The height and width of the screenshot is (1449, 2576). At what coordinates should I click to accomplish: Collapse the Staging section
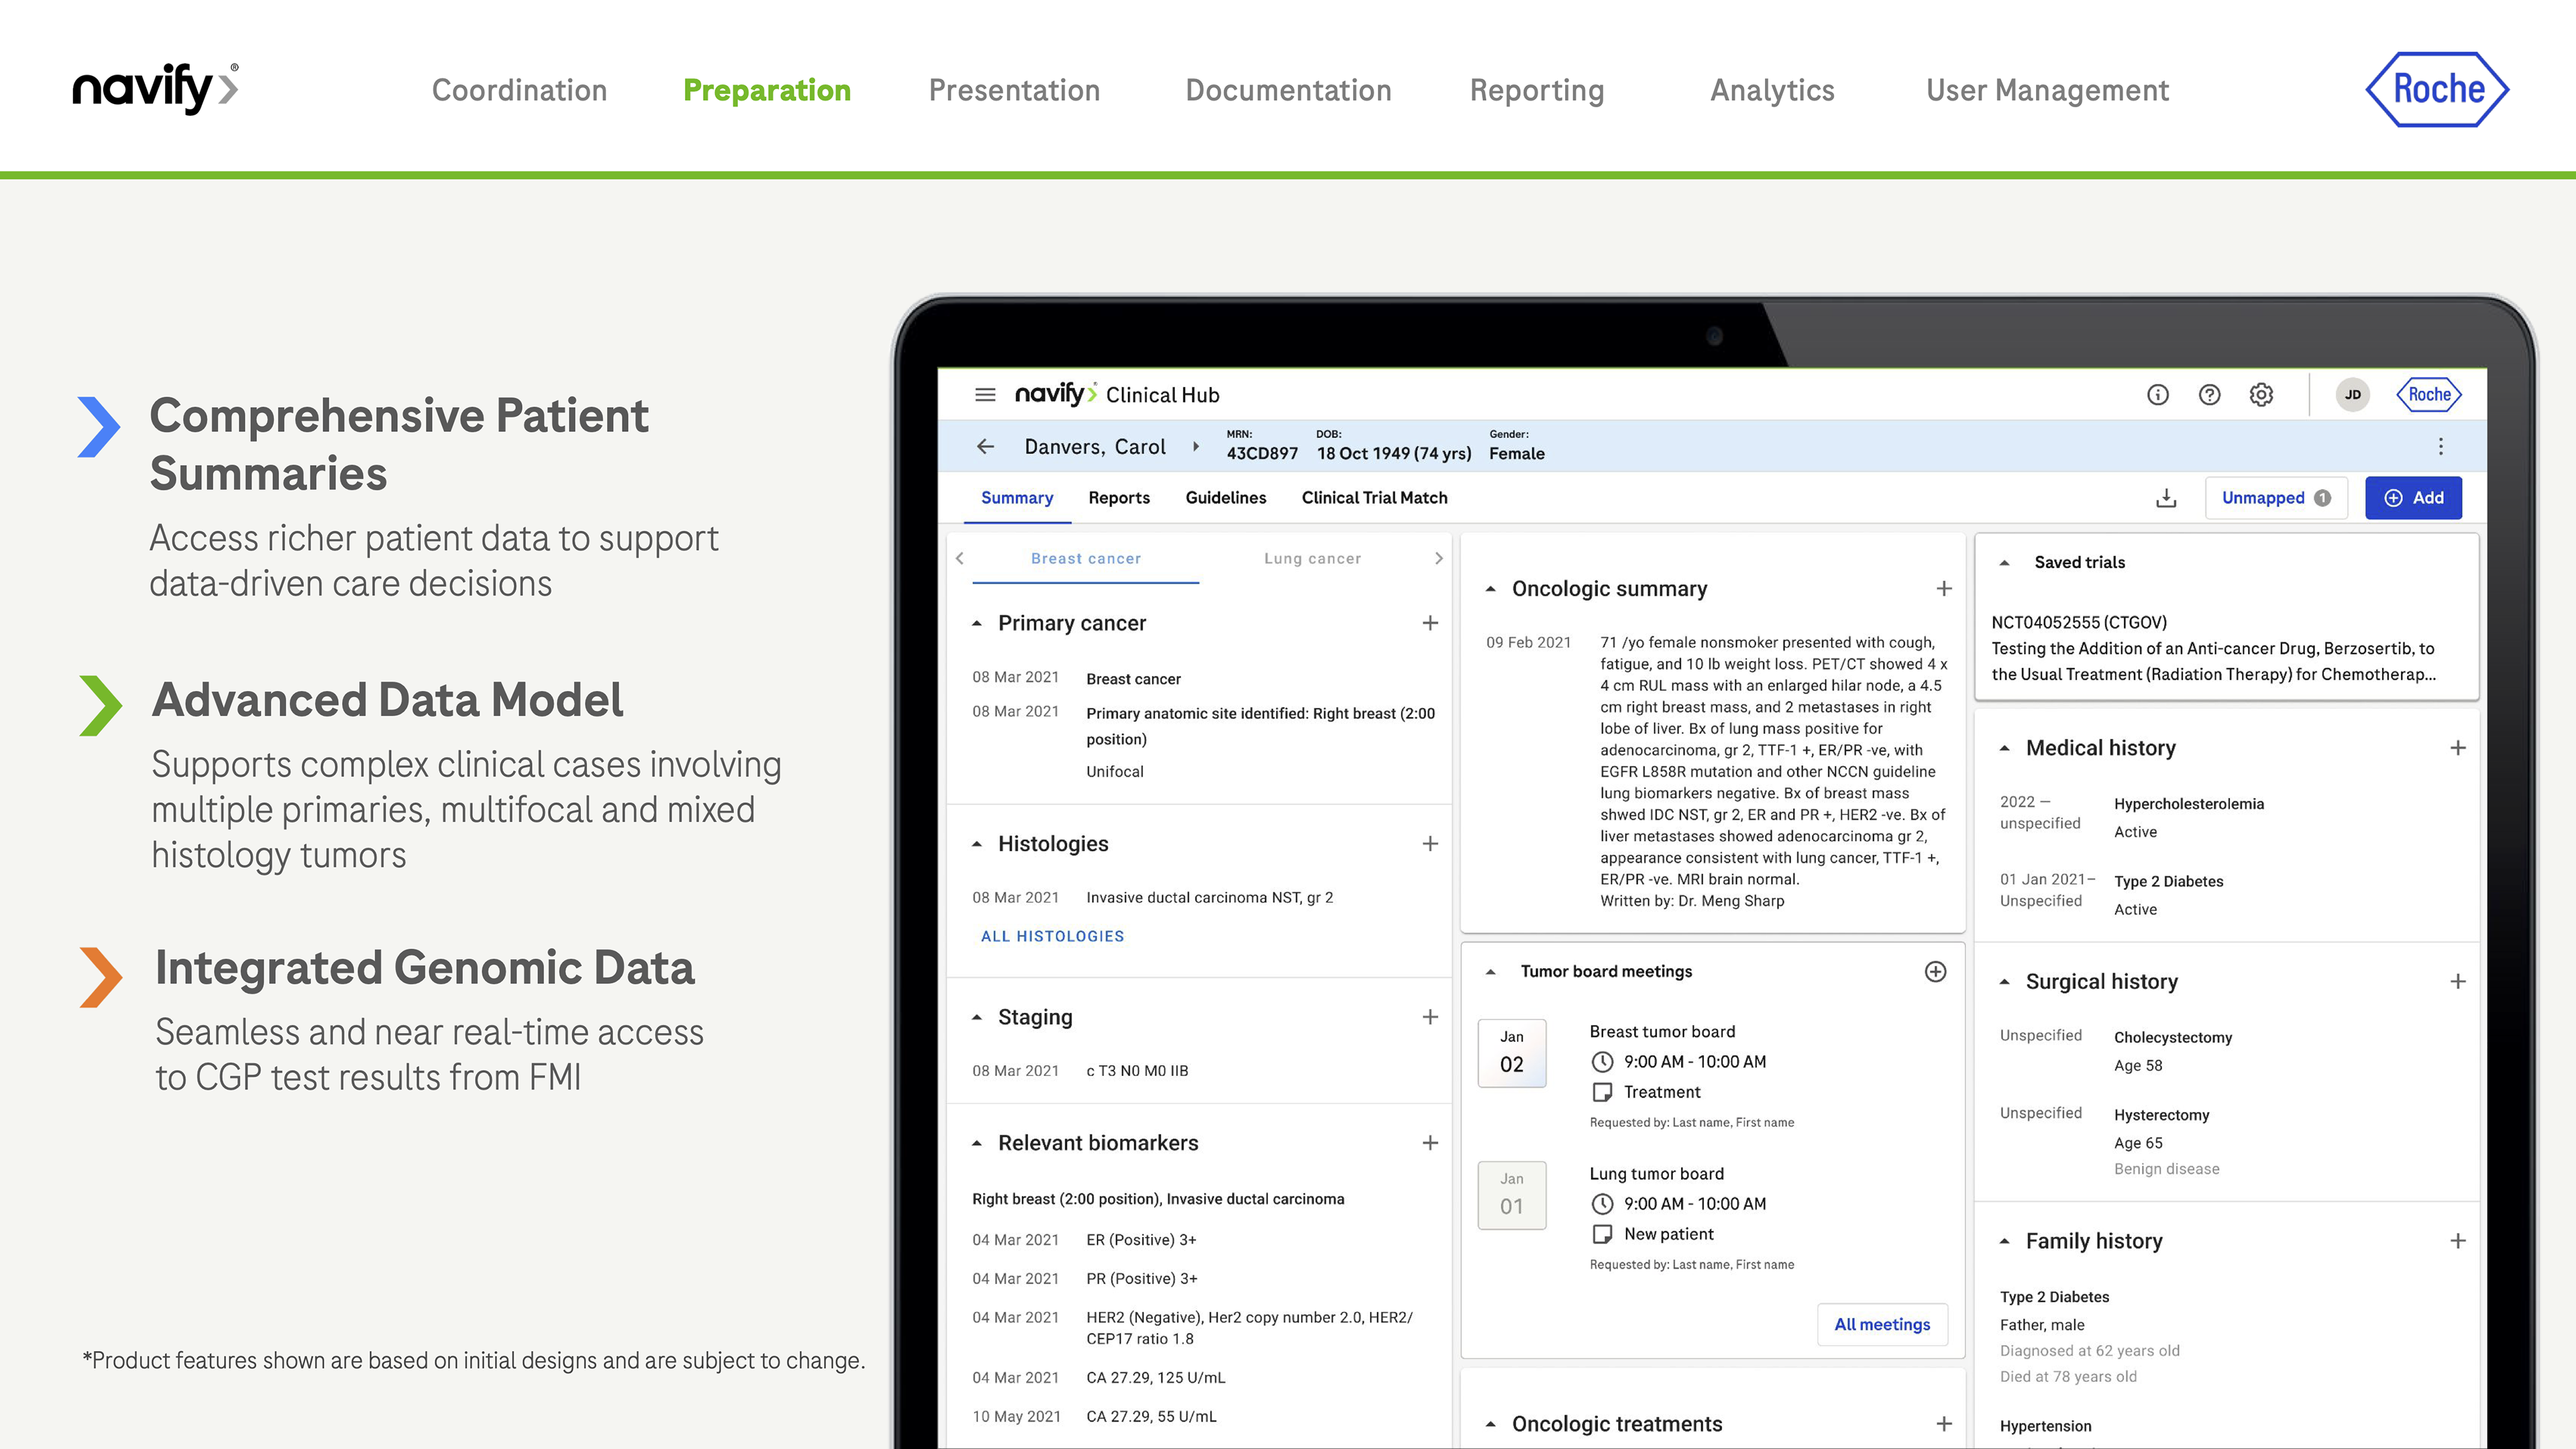[977, 1017]
